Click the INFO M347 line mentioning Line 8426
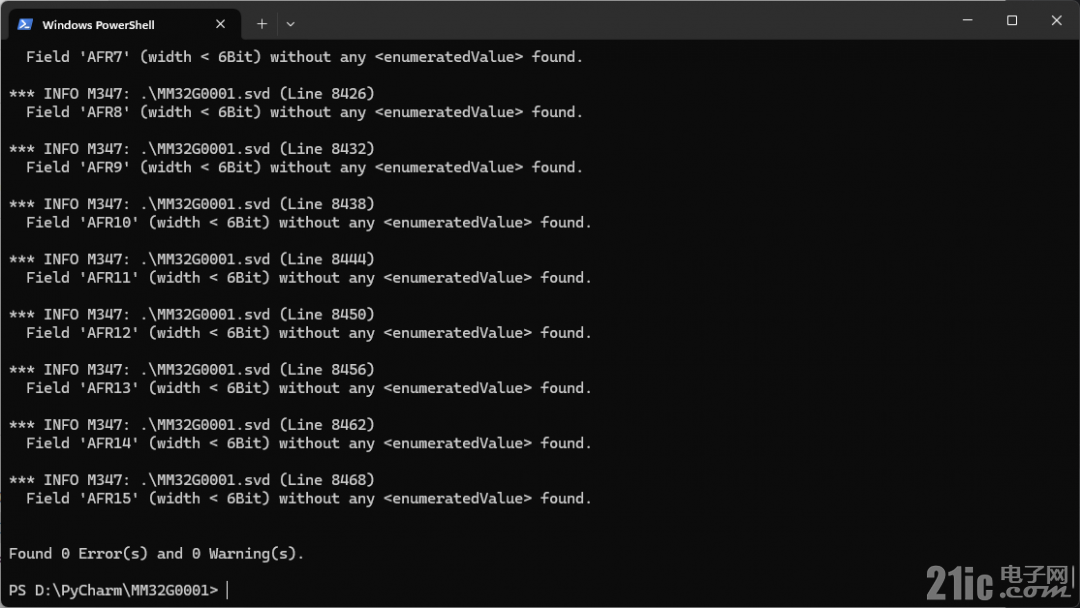The height and width of the screenshot is (608, 1080). pyautogui.click(x=191, y=94)
